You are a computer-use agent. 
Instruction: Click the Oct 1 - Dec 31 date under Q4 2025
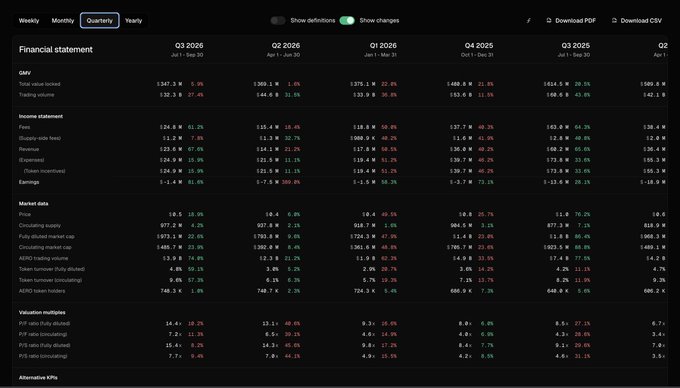tap(477, 55)
